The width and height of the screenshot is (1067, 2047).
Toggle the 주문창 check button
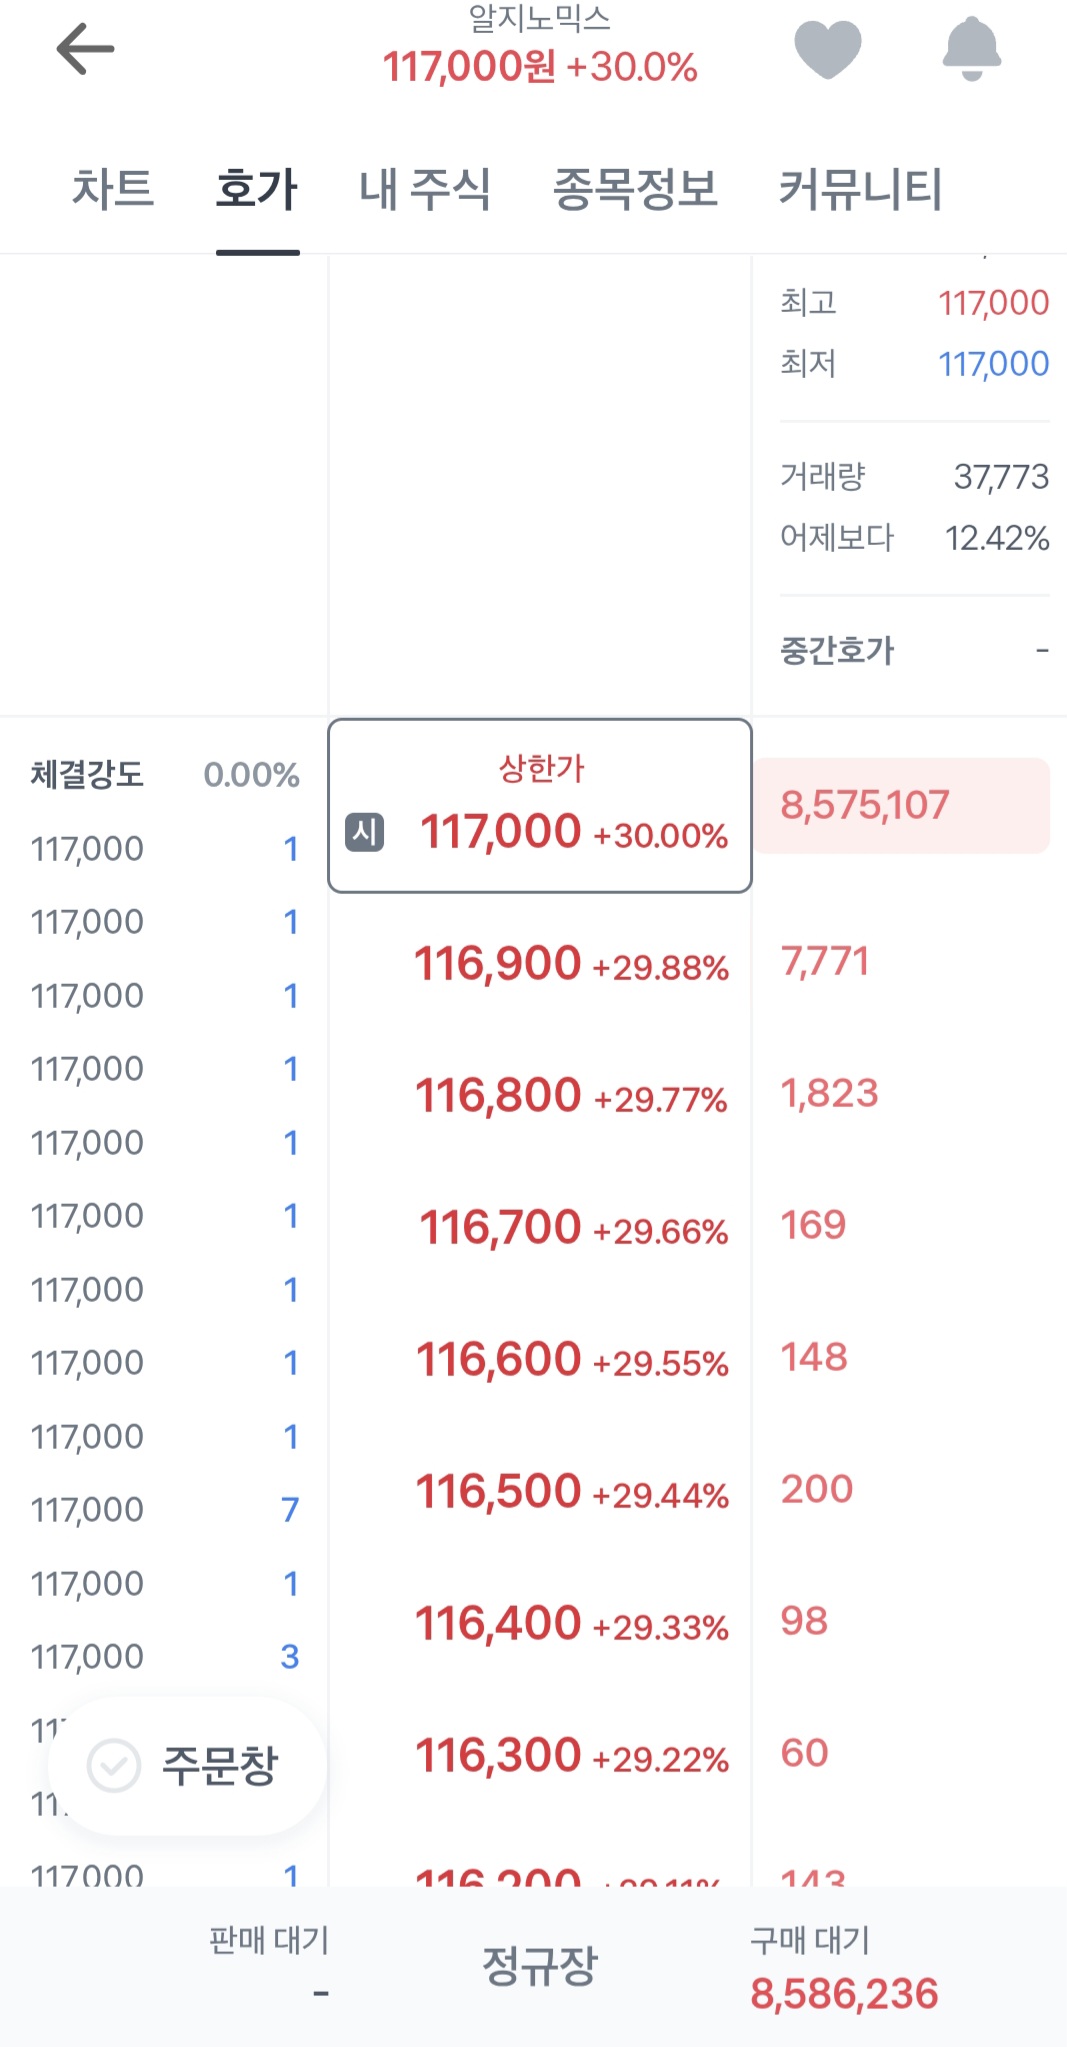187,1765
